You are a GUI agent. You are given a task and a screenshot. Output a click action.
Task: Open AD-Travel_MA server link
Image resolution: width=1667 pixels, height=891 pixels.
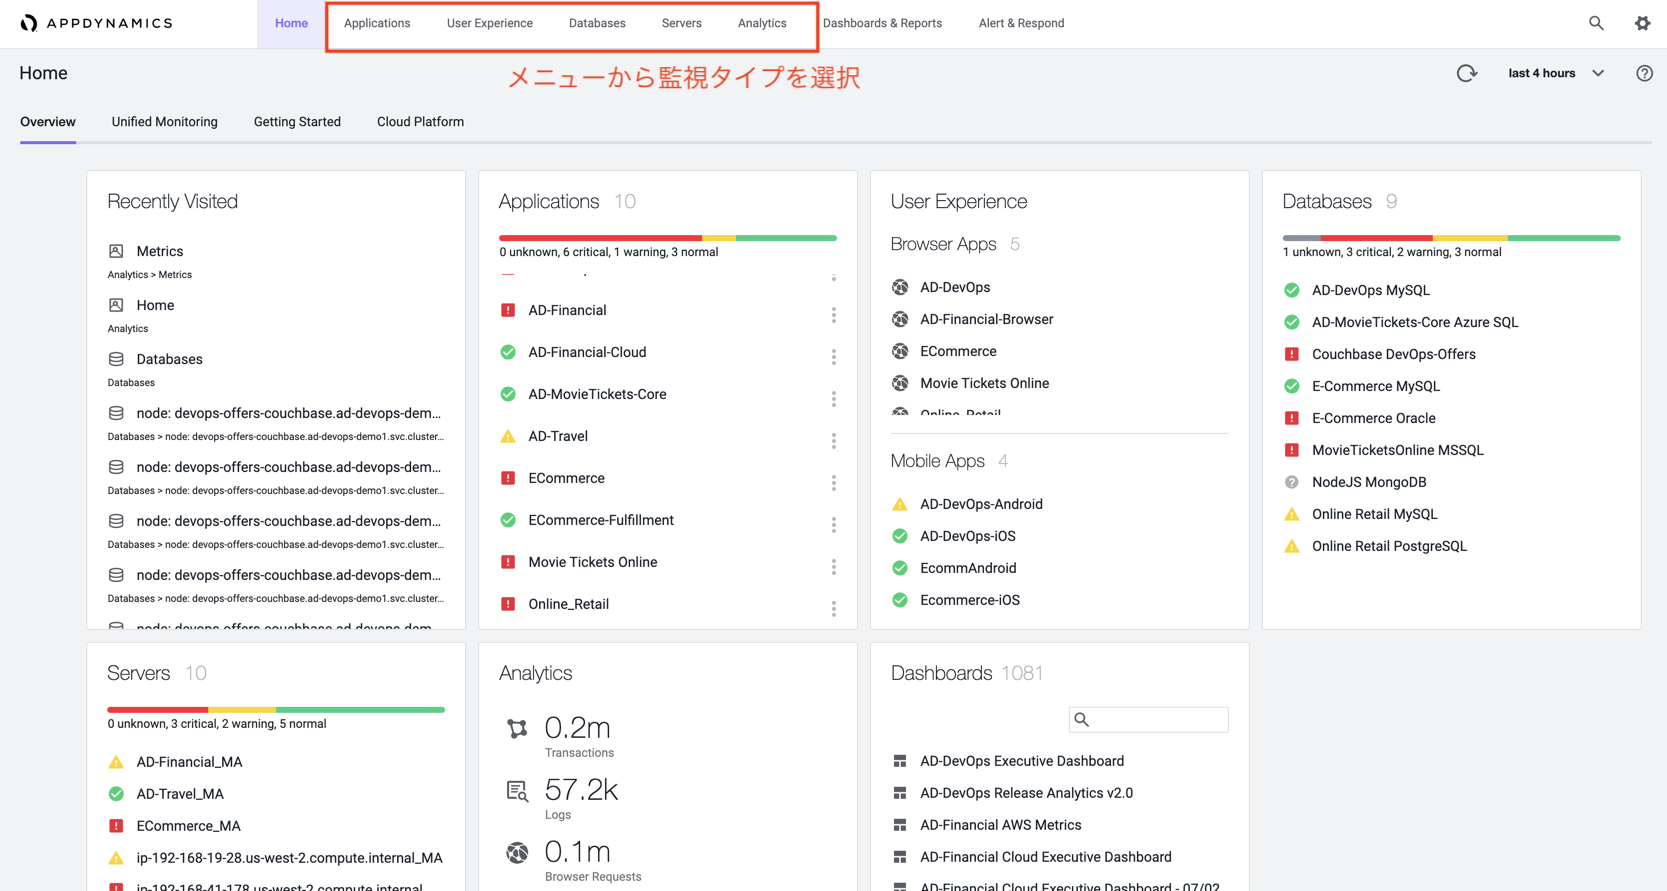(180, 794)
